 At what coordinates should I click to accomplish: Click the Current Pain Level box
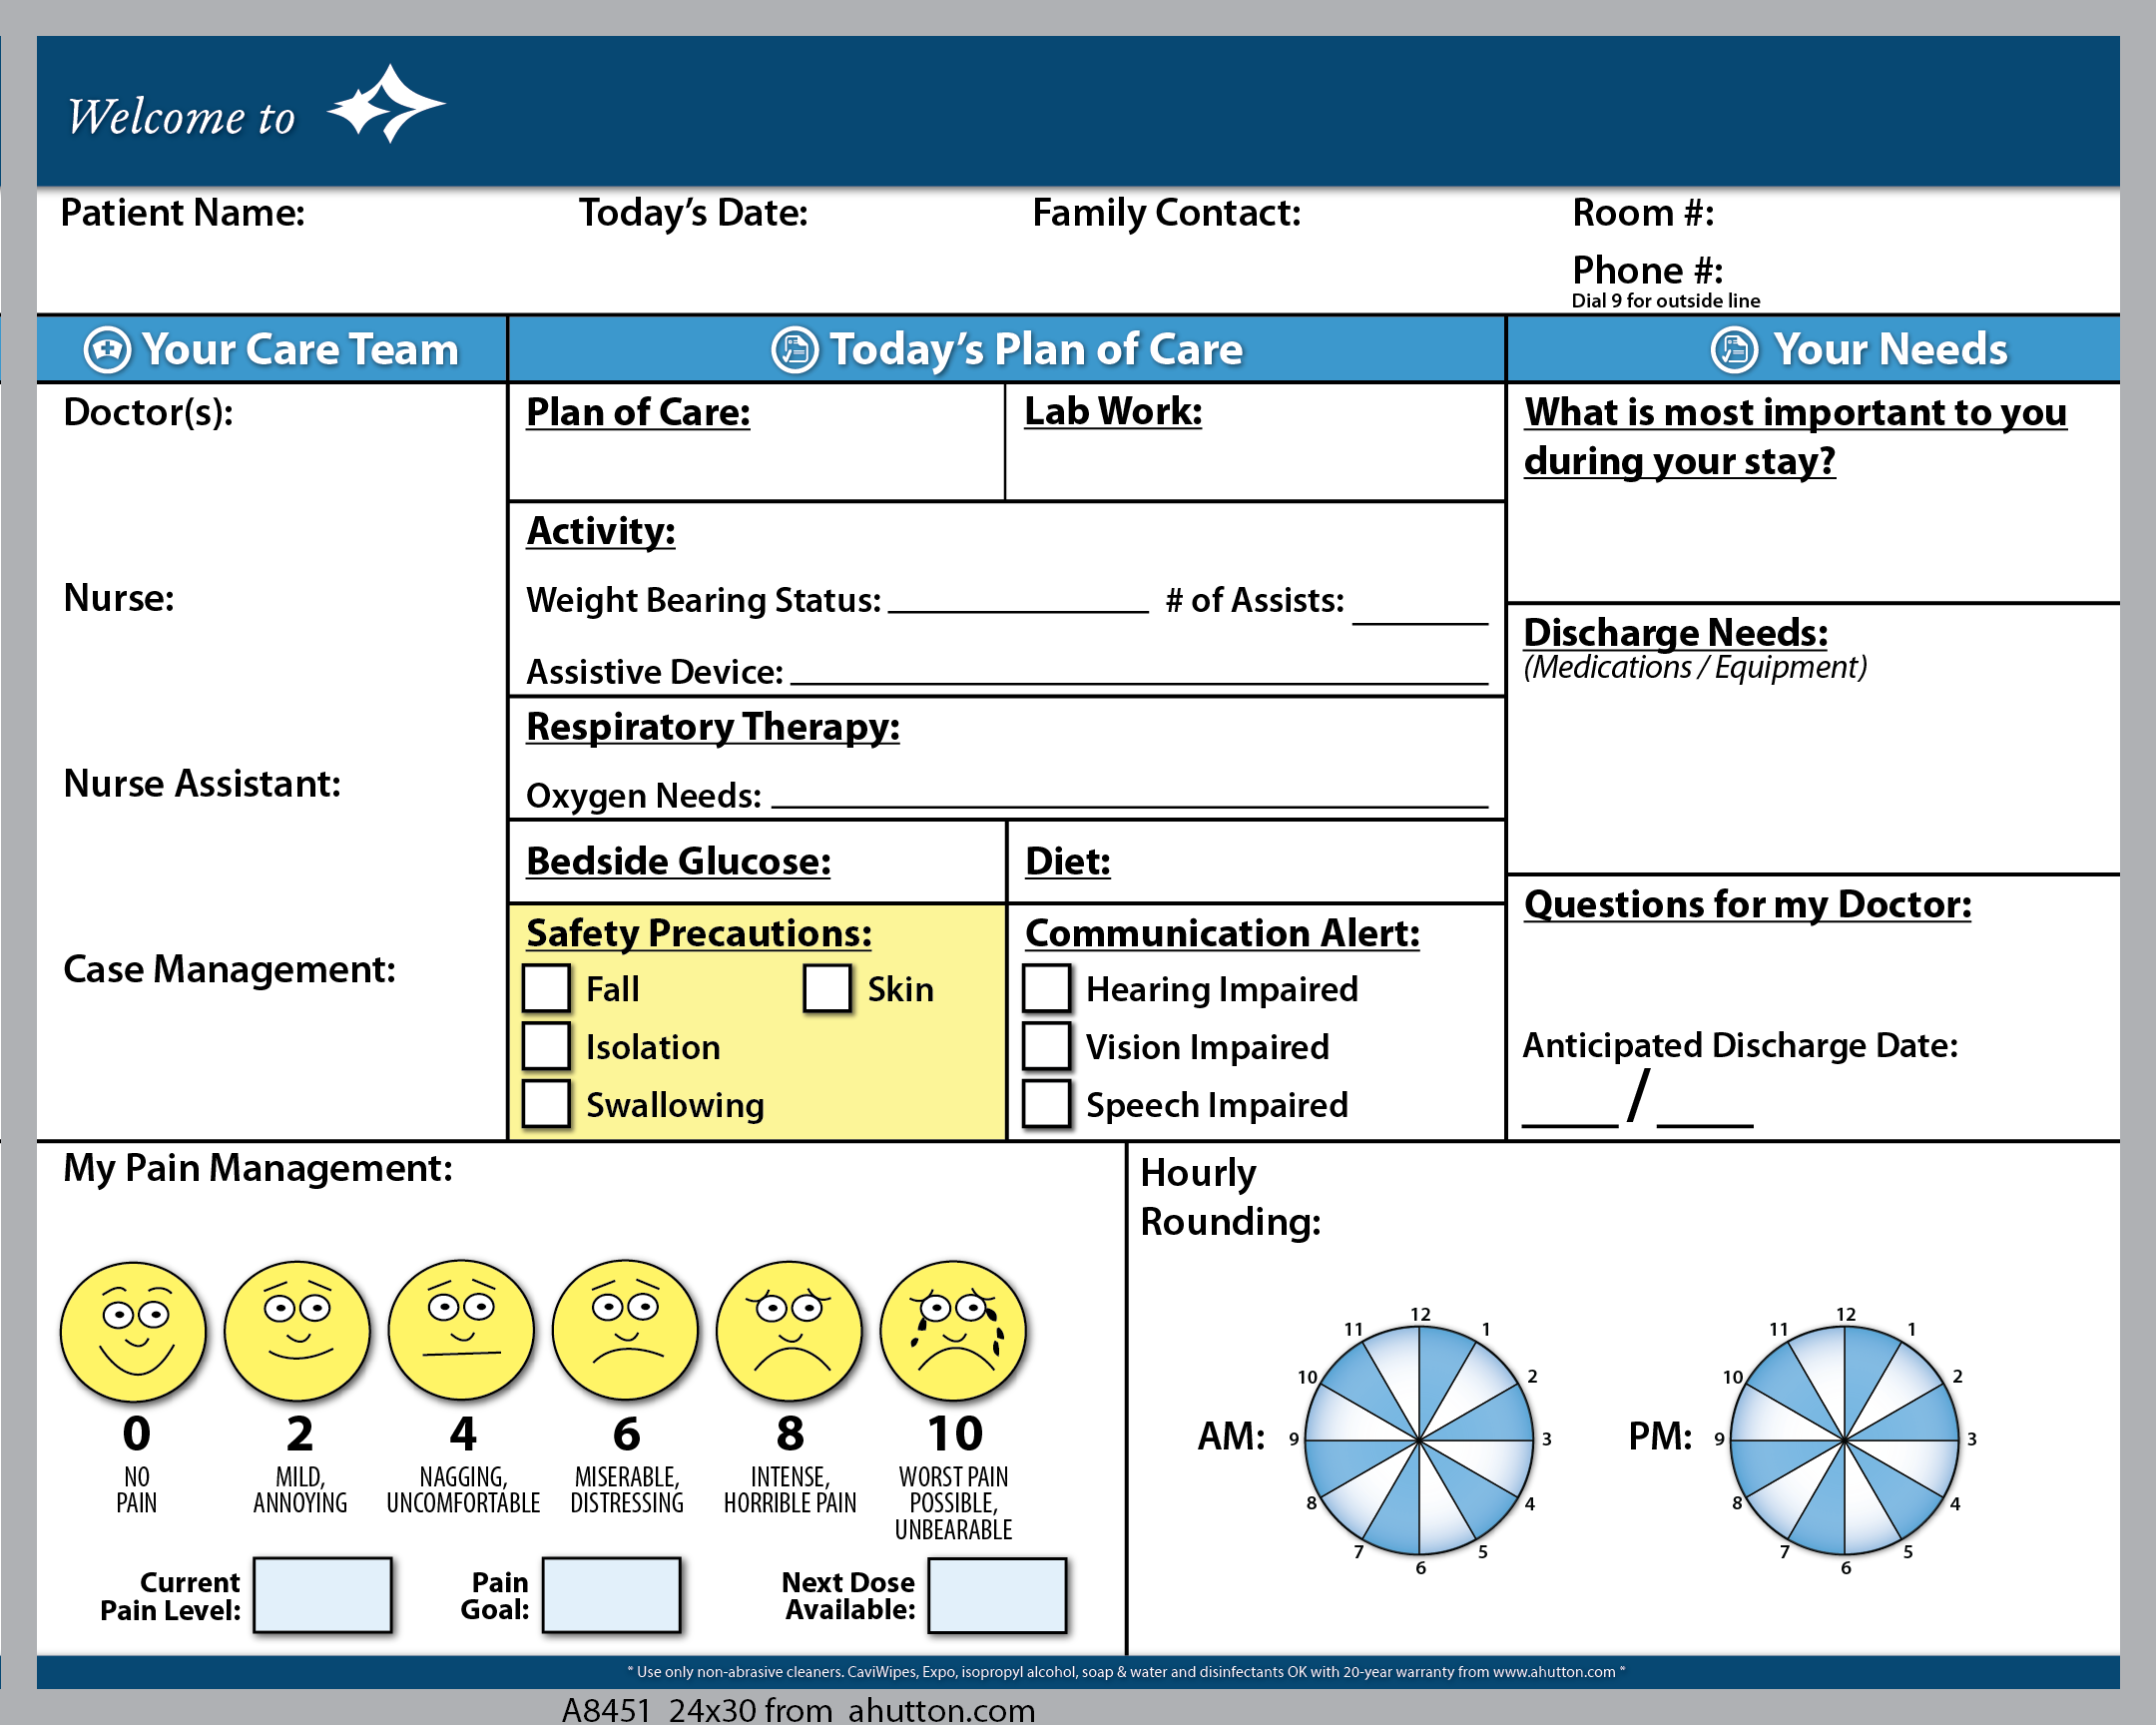[322, 1595]
